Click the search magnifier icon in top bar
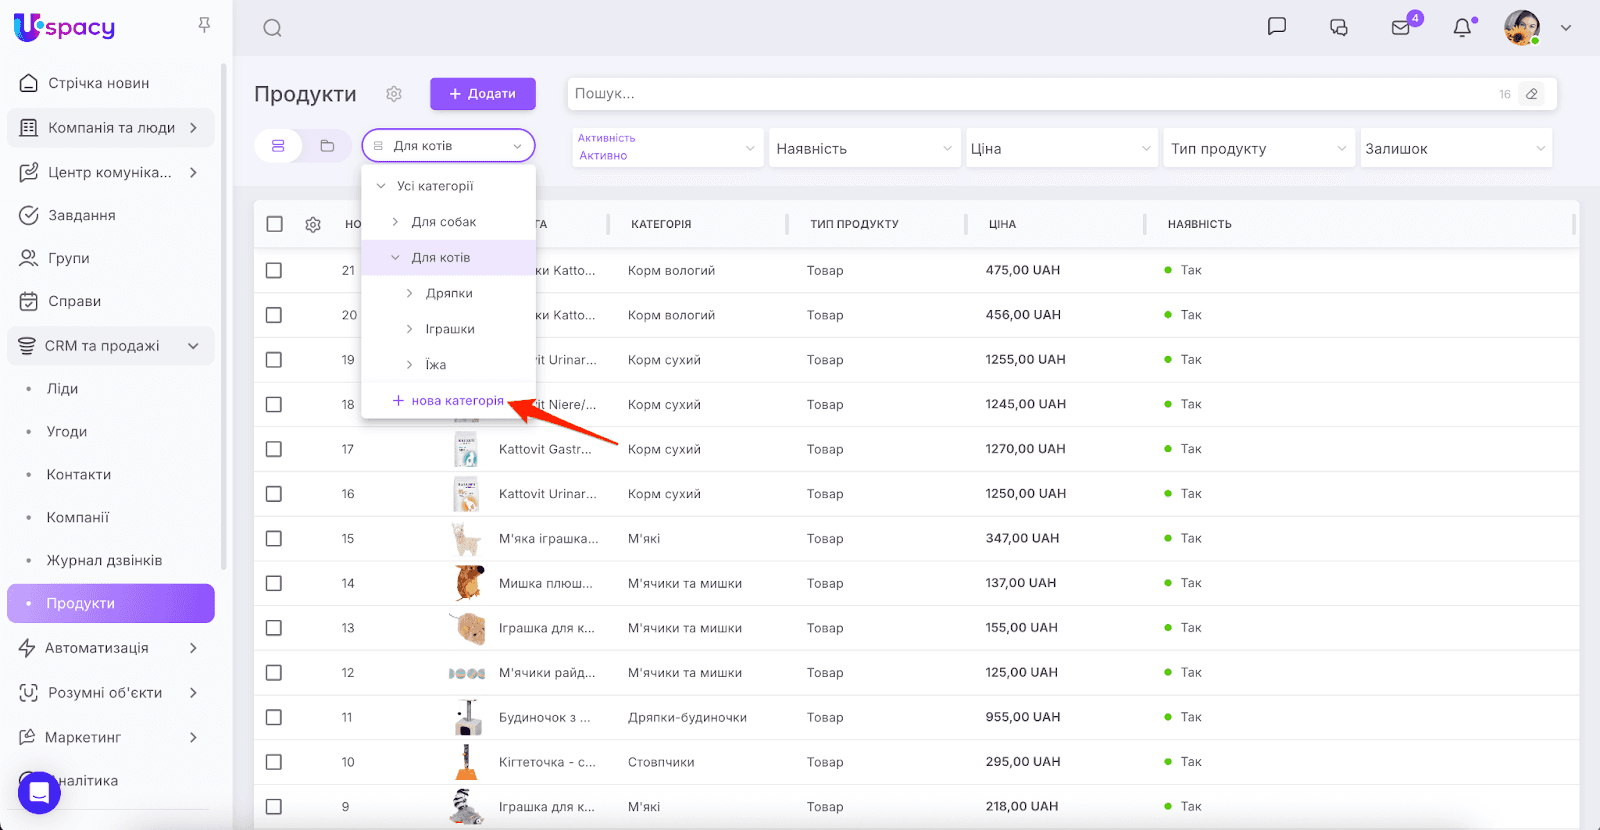Image resolution: width=1600 pixels, height=830 pixels. pos(272,28)
